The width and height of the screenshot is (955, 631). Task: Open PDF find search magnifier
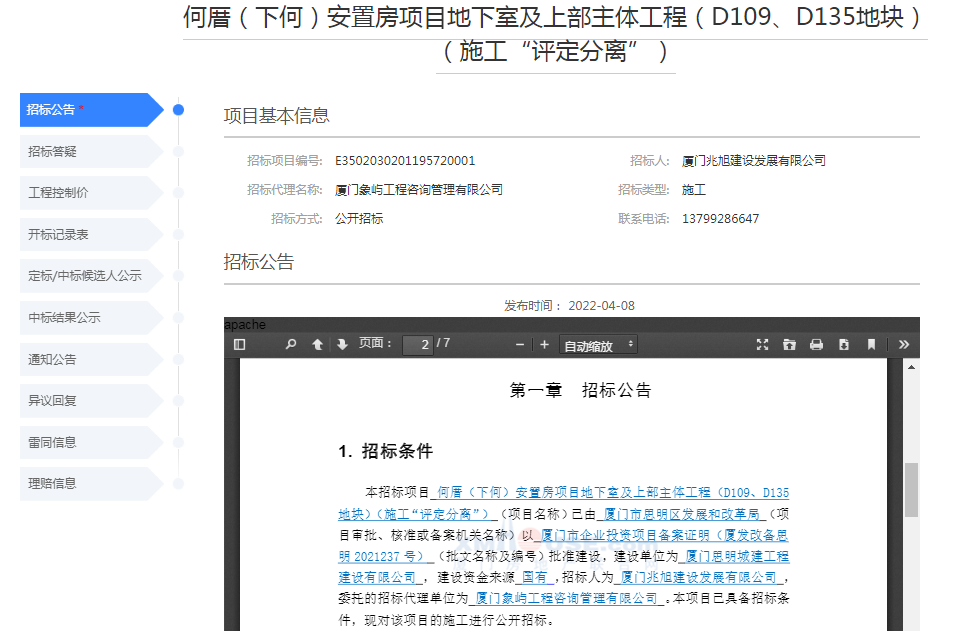[291, 345]
